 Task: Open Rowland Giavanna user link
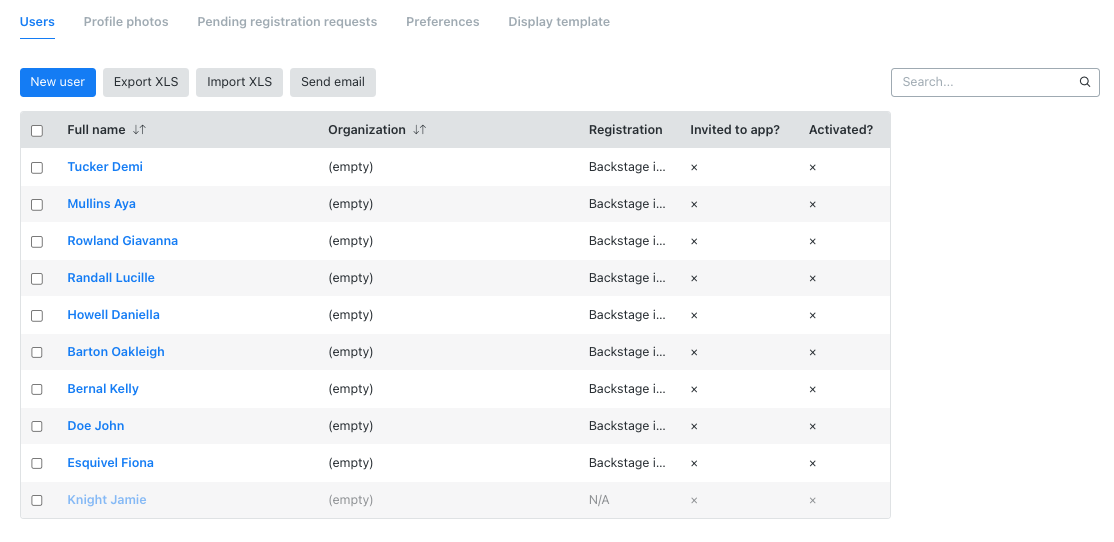point(123,241)
